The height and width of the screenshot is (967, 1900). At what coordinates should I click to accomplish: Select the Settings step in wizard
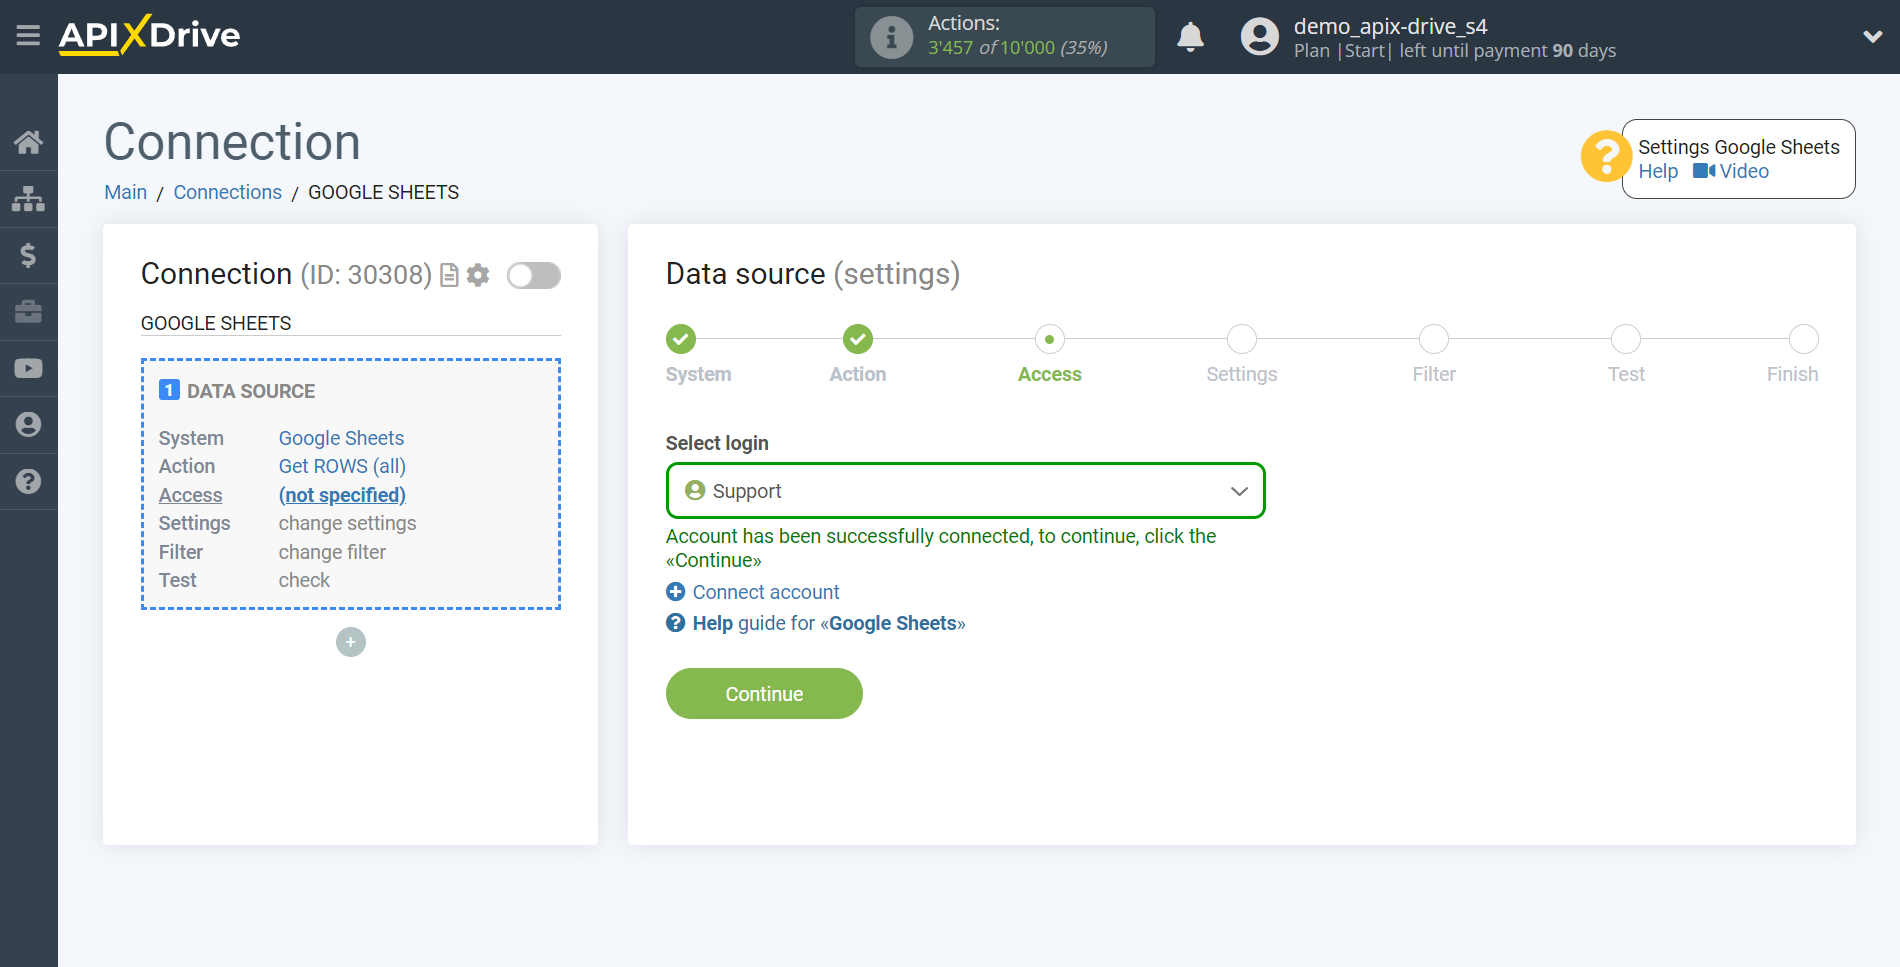pos(1241,339)
